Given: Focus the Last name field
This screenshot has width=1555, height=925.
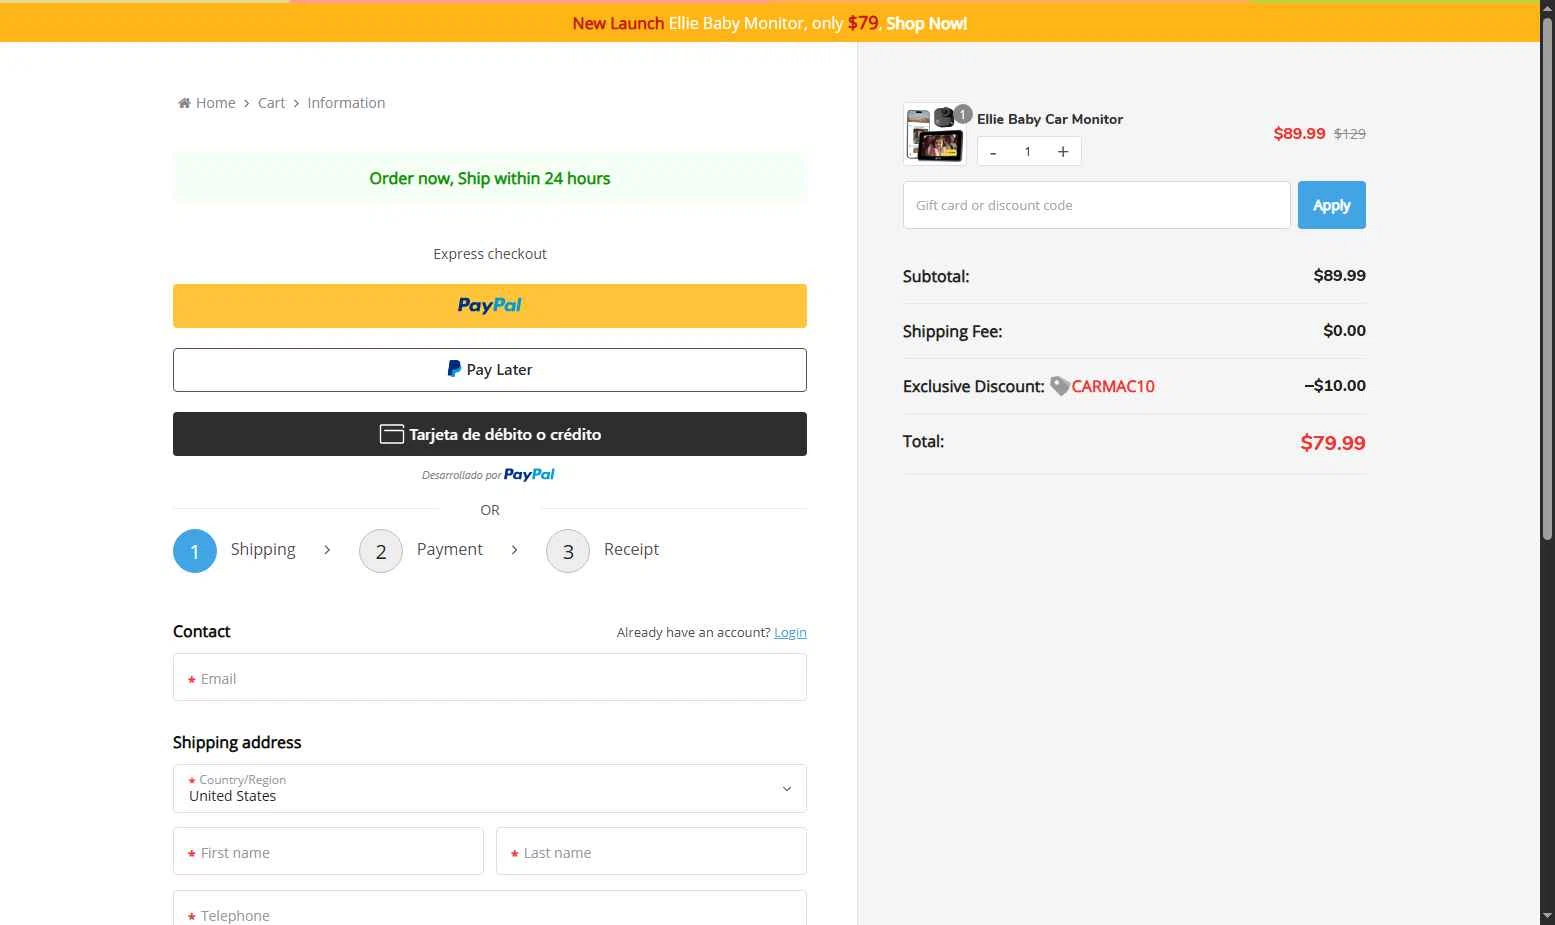Looking at the screenshot, I should coord(651,851).
